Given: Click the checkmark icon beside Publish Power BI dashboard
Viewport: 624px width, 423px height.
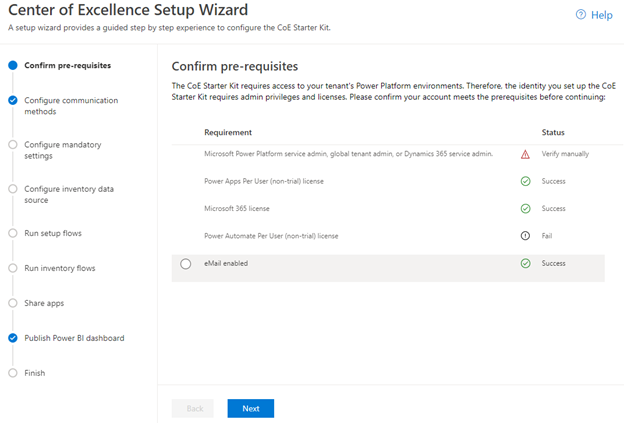Looking at the screenshot, I should (13, 338).
